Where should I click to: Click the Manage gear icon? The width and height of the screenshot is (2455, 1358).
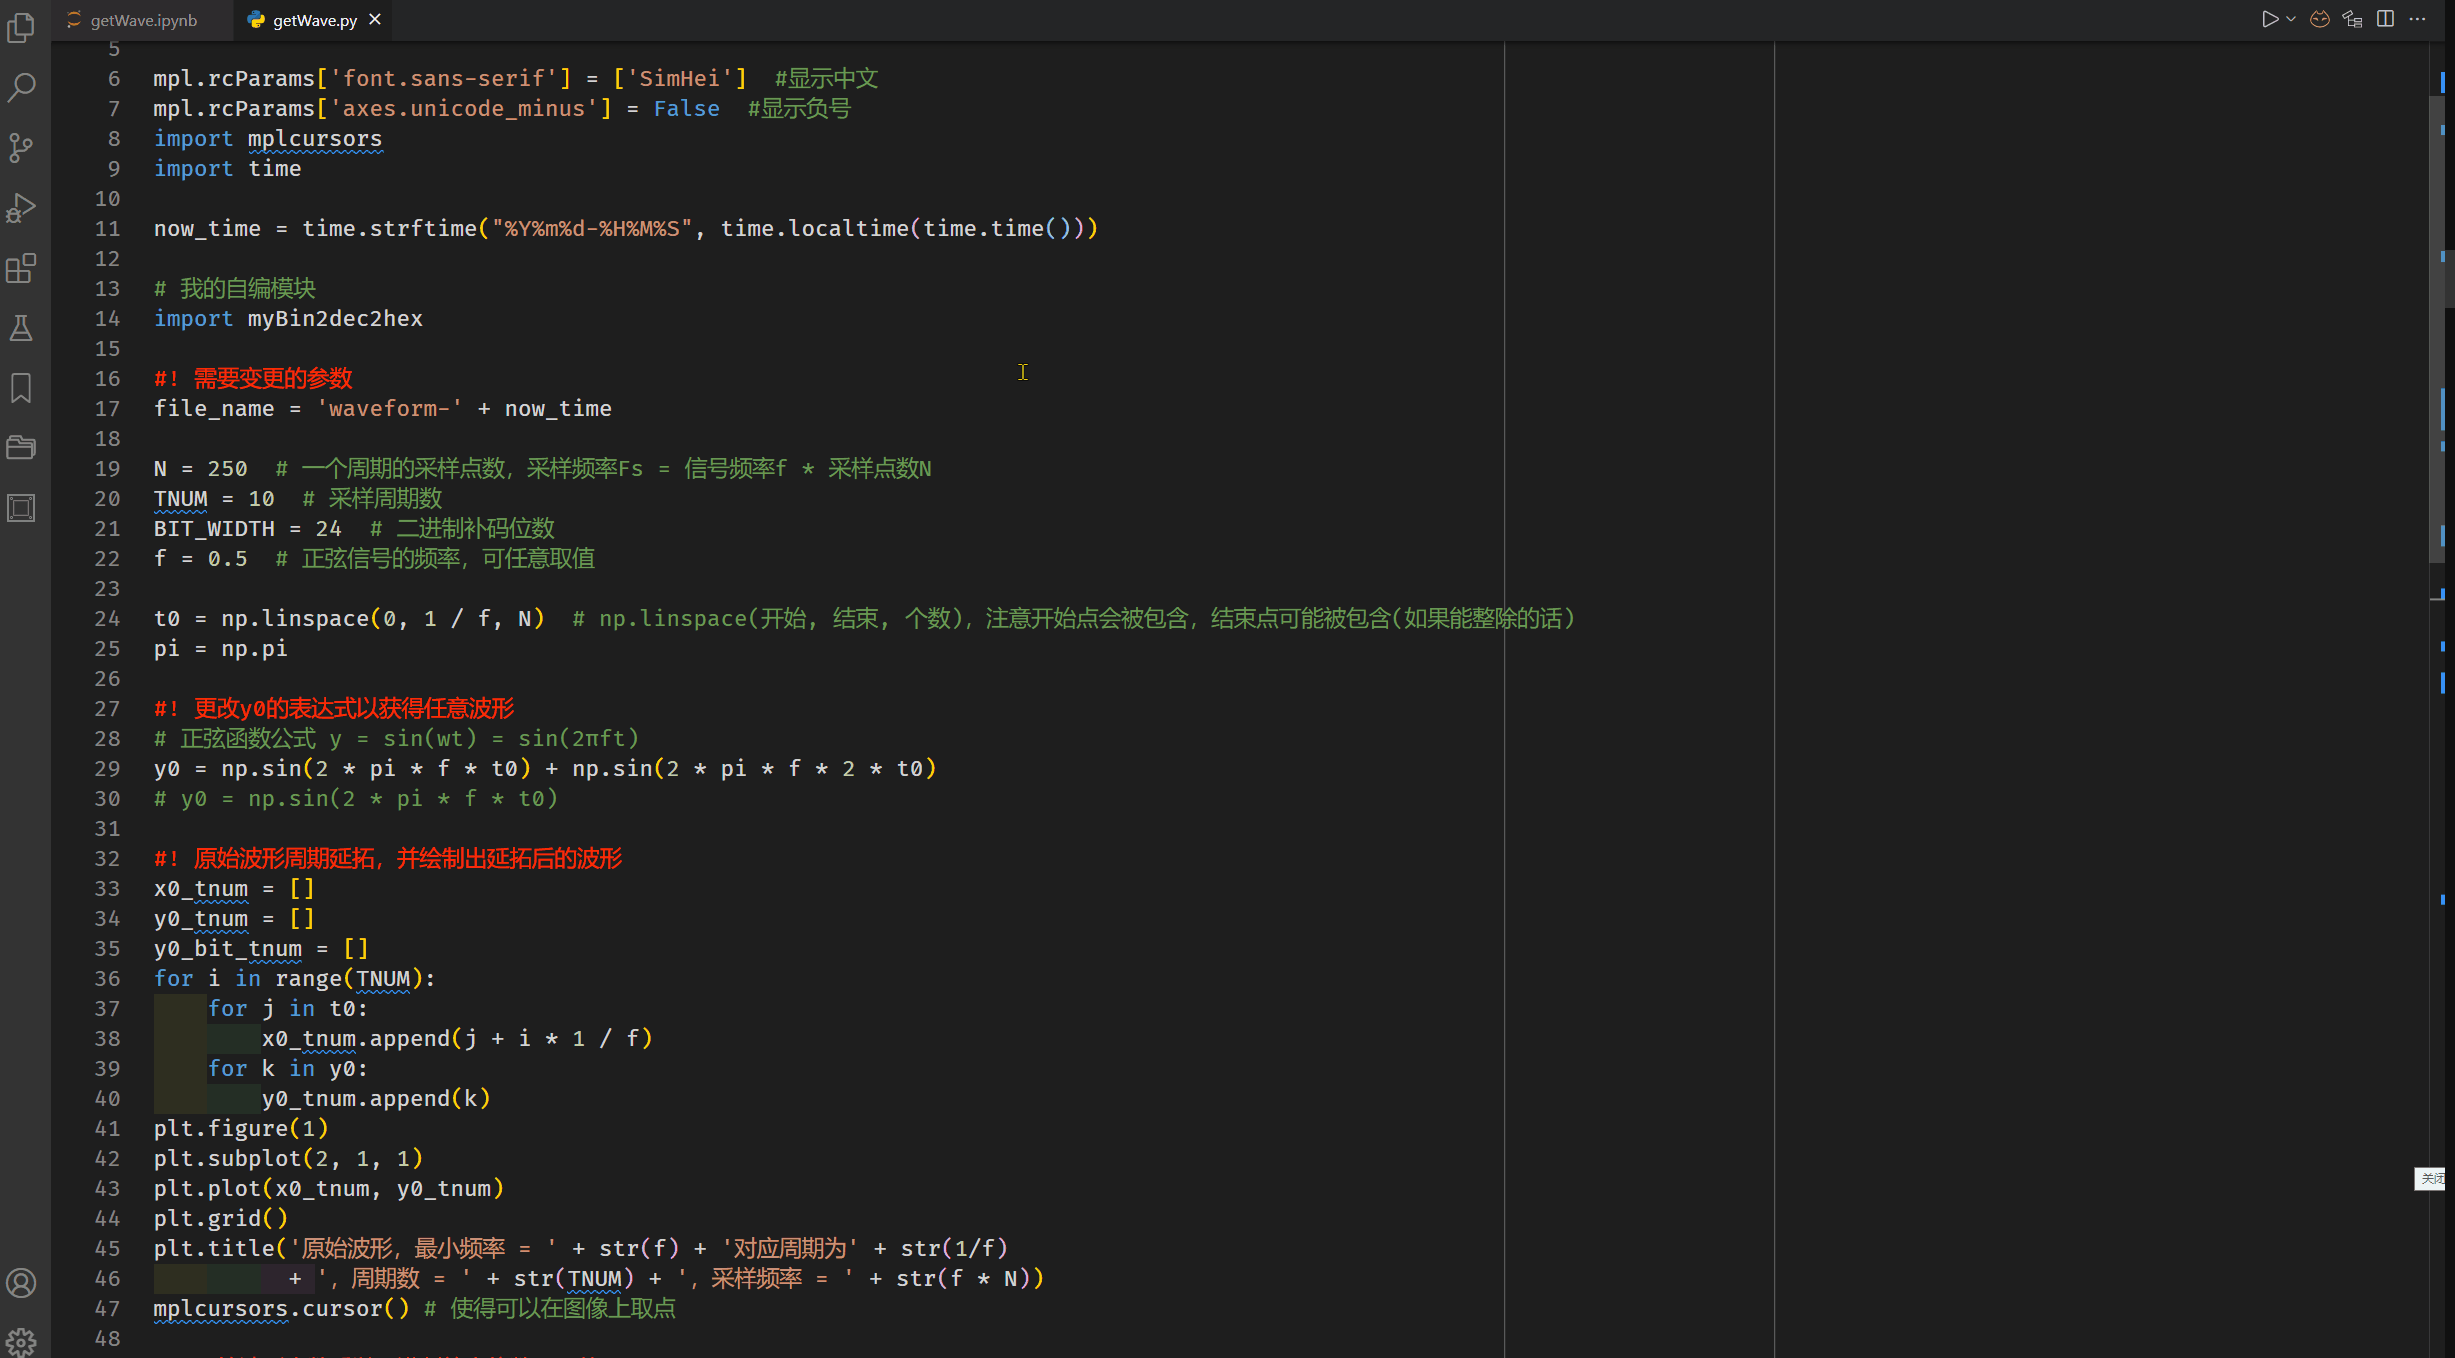(x=21, y=1342)
